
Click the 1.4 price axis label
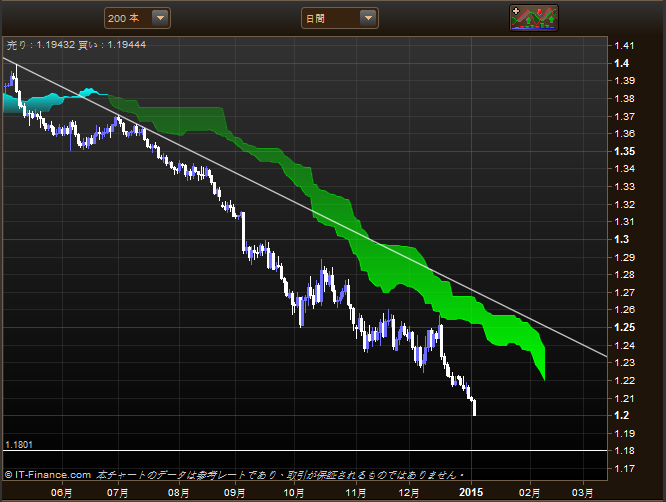pyautogui.click(x=621, y=63)
